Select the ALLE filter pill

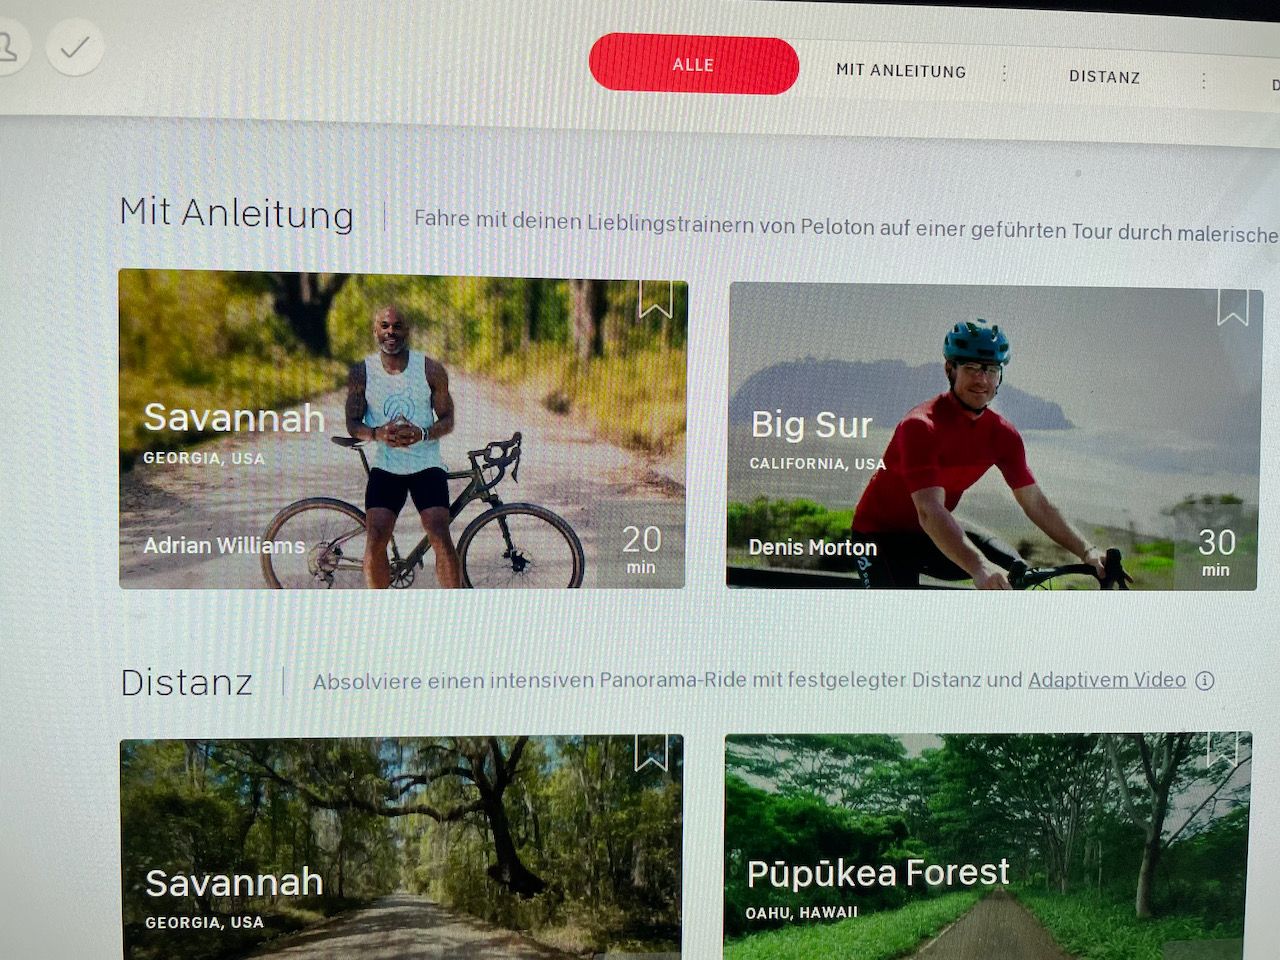(x=694, y=65)
